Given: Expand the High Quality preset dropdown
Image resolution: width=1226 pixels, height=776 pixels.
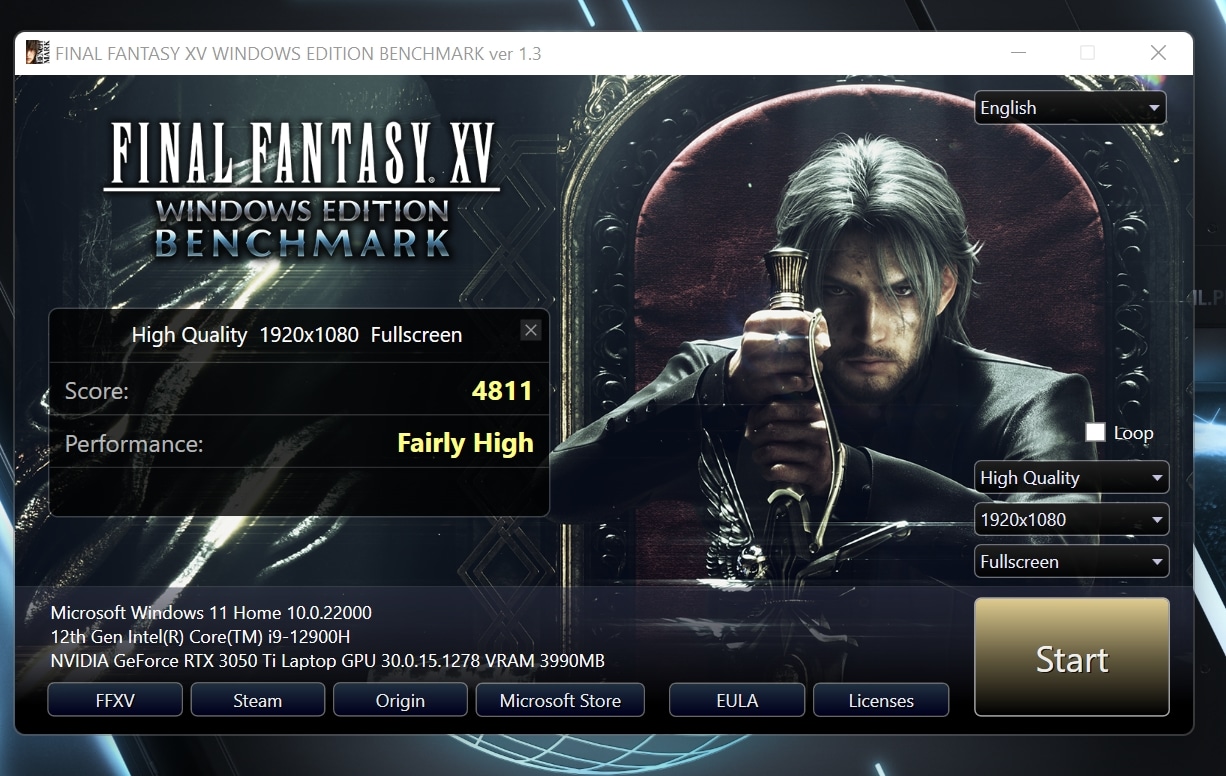Looking at the screenshot, I should (x=1071, y=478).
